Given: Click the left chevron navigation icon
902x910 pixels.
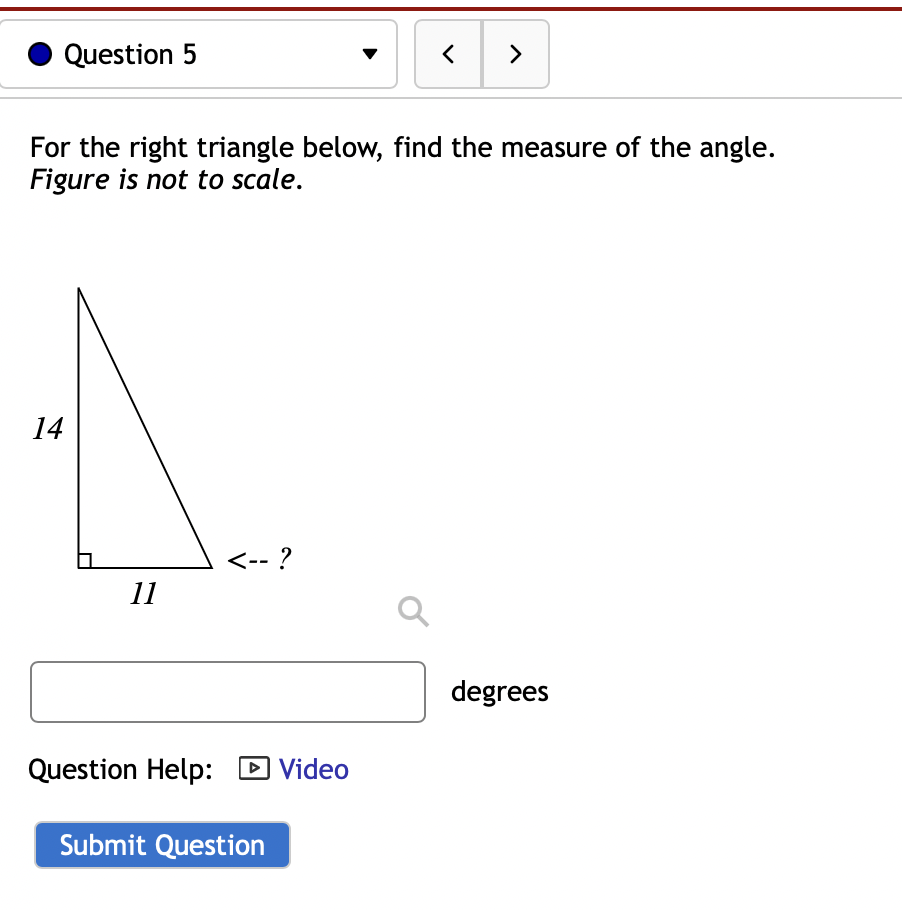Looking at the screenshot, I should [x=448, y=54].
